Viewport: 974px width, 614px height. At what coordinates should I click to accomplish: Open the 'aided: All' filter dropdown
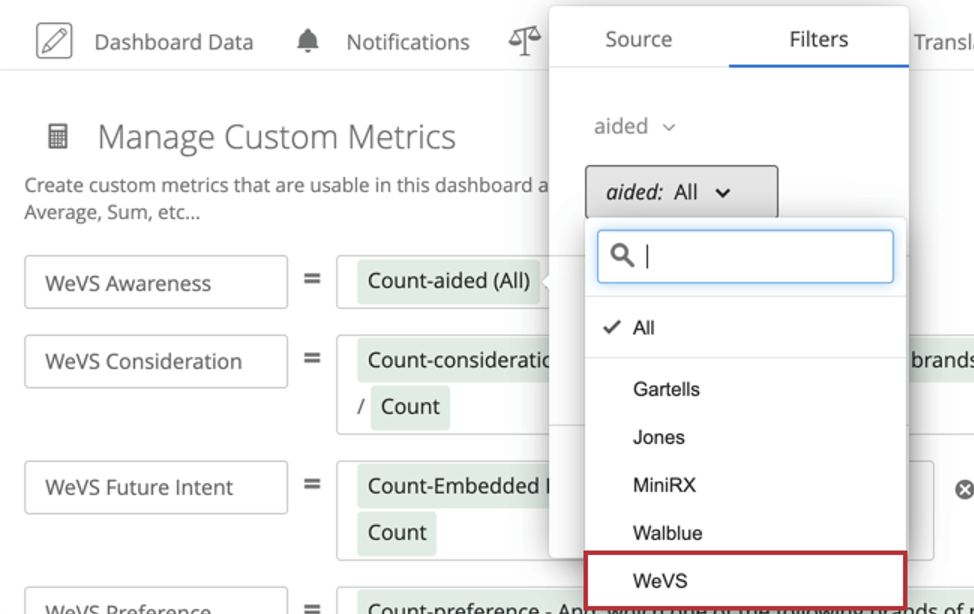point(681,191)
